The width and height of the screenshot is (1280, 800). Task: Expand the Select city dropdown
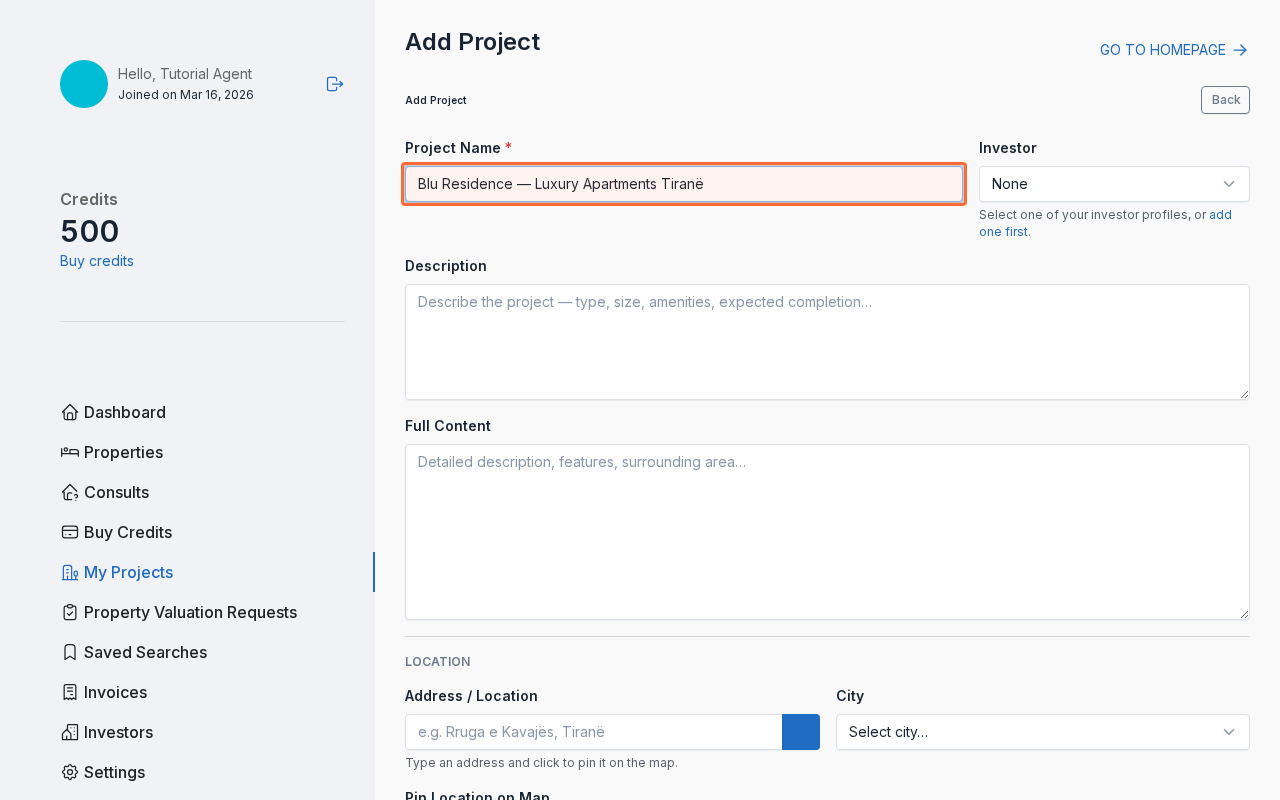tap(1042, 732)
